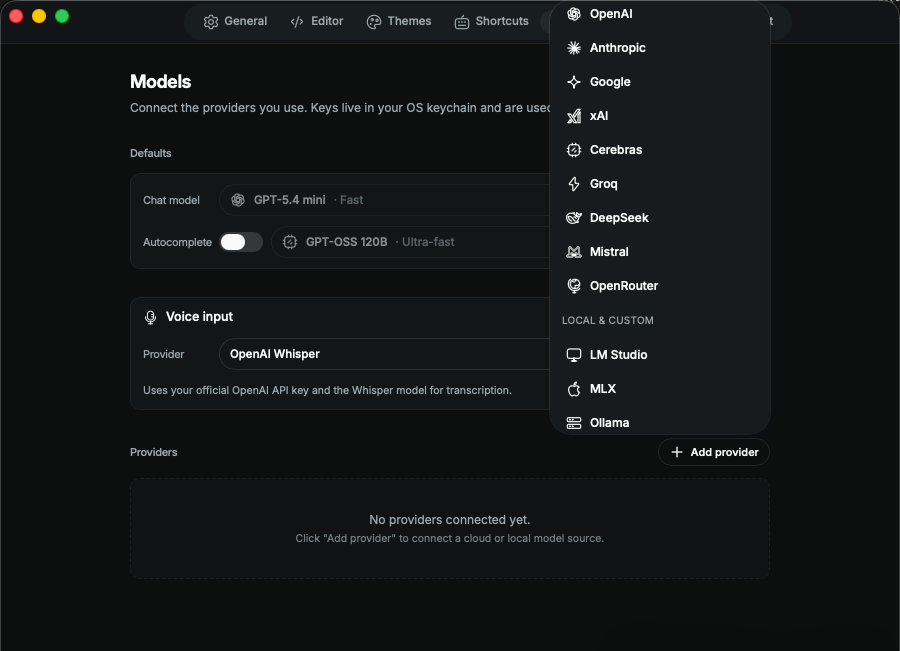Choose Anthropic from the provider menu

point(660,48)
